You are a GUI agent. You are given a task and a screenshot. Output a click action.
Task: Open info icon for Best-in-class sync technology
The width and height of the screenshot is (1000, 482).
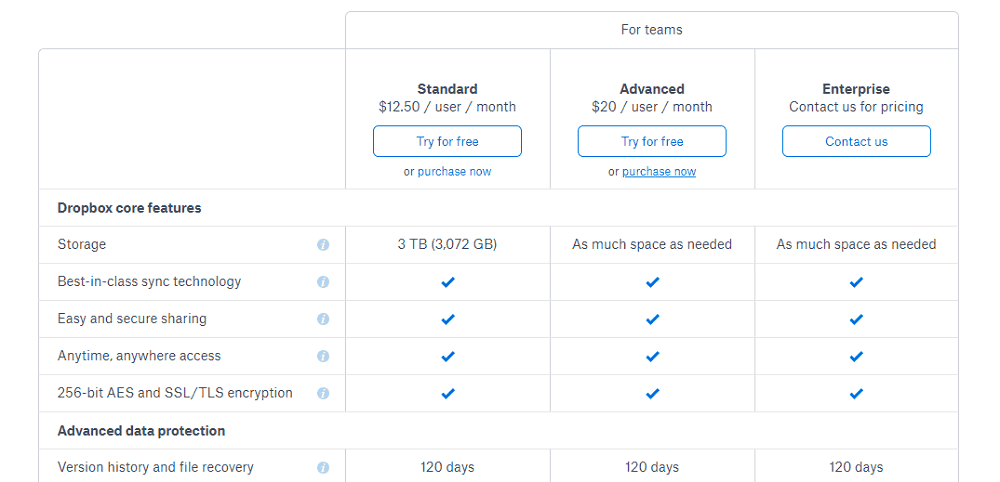coord(323,282)
